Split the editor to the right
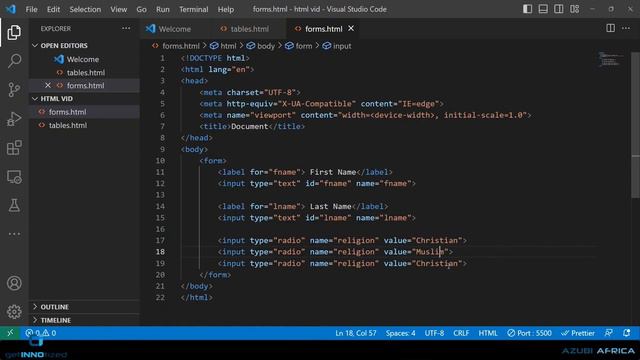 [610, 28]
